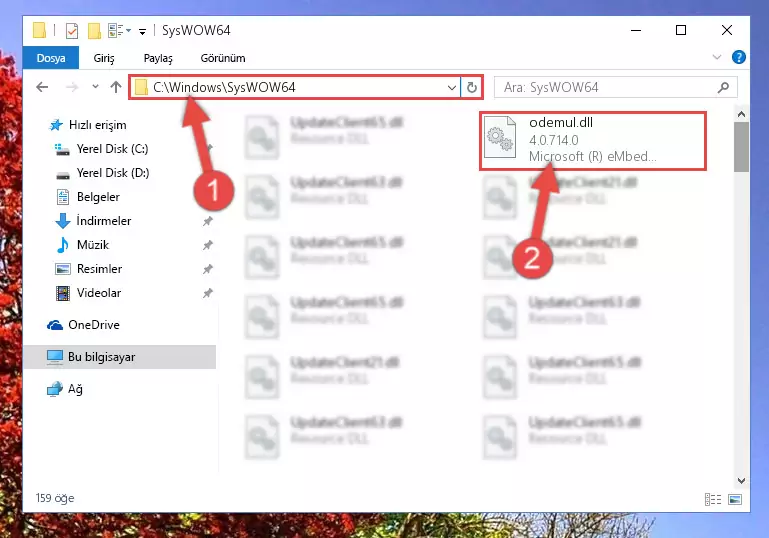Expand the address bar history dropdown
This screenshot has height=538, width=769.
click(452, 88)
